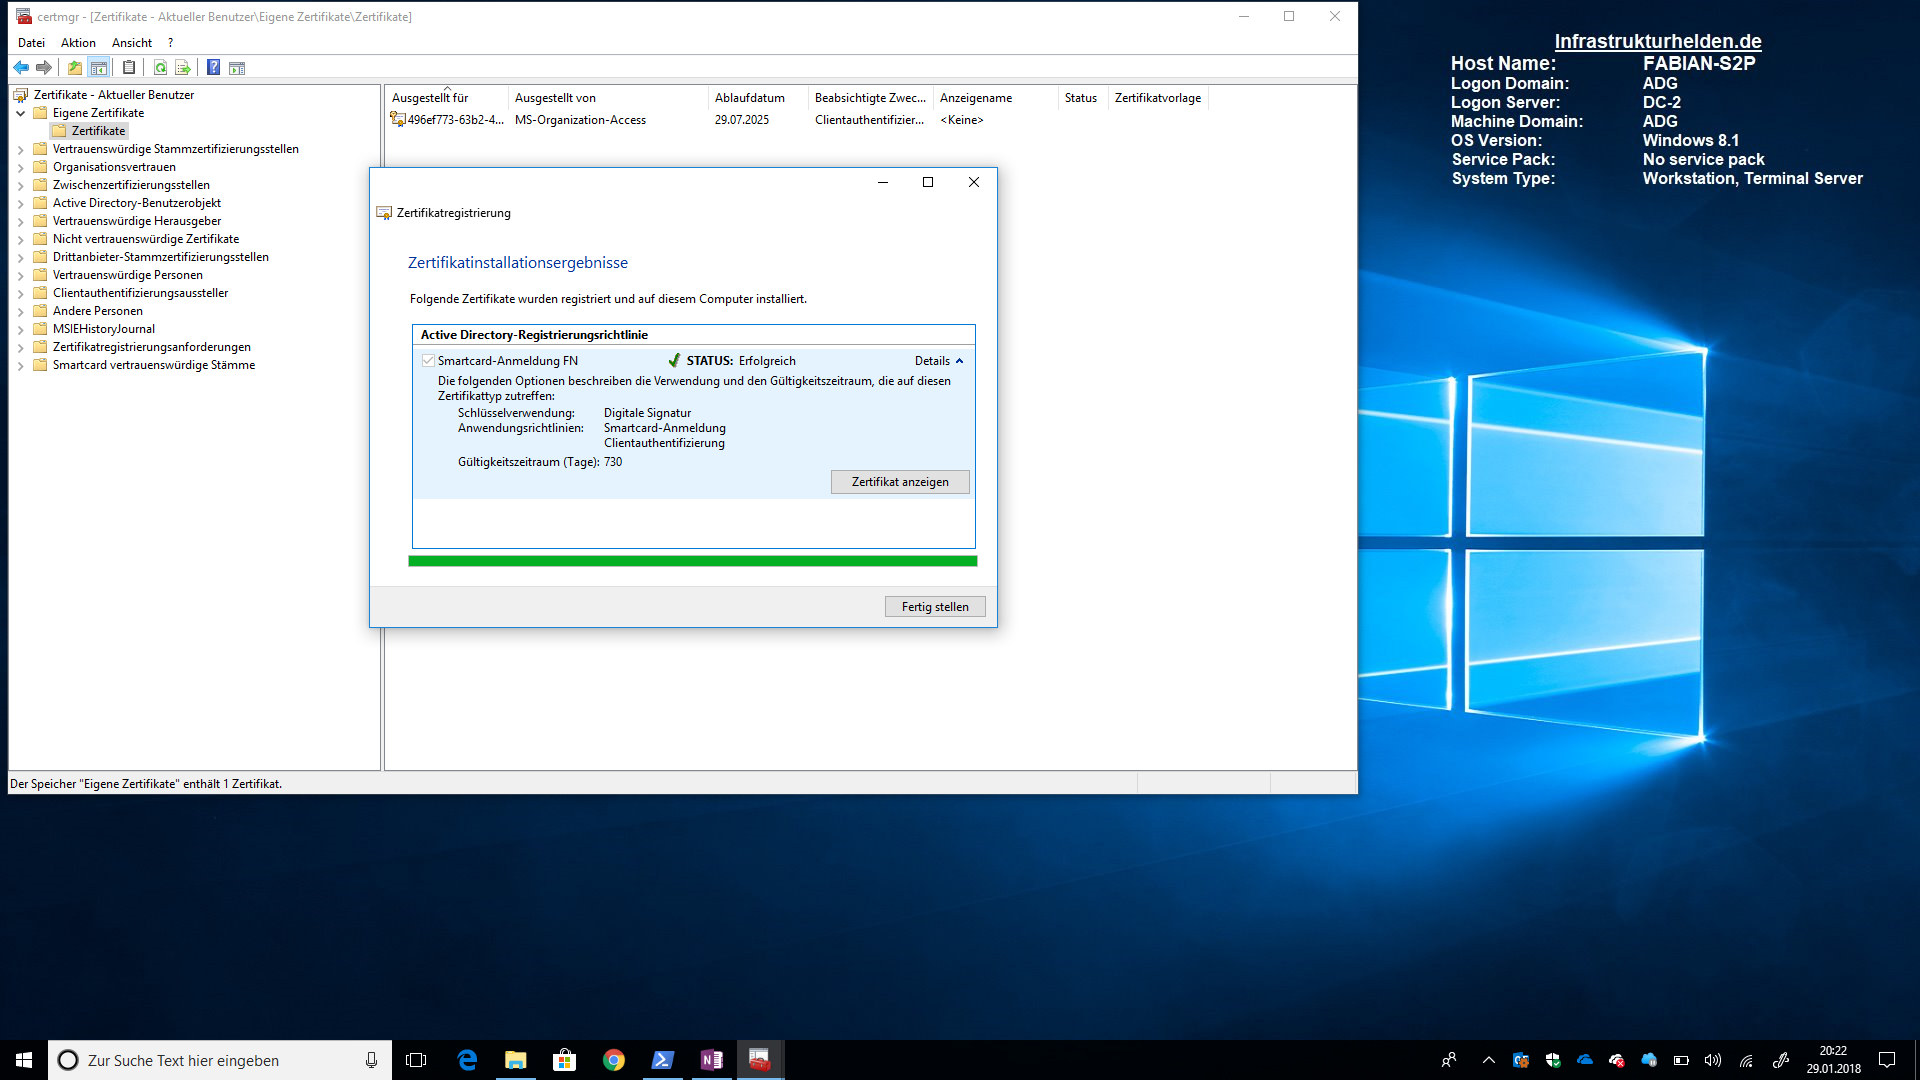Click the Zertifikat anzeigen button
The height and width of the screenshot is (1080, 1920).
(899, 482)
